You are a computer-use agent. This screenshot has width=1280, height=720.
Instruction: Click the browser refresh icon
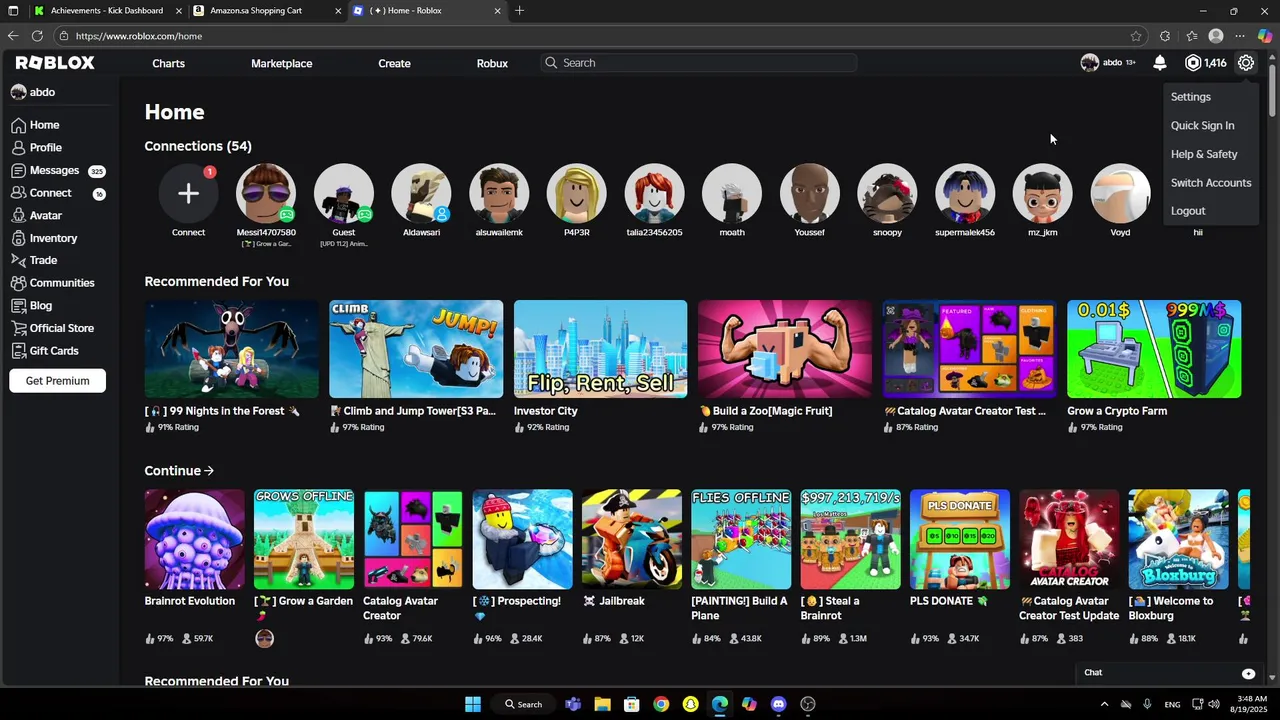37,36
